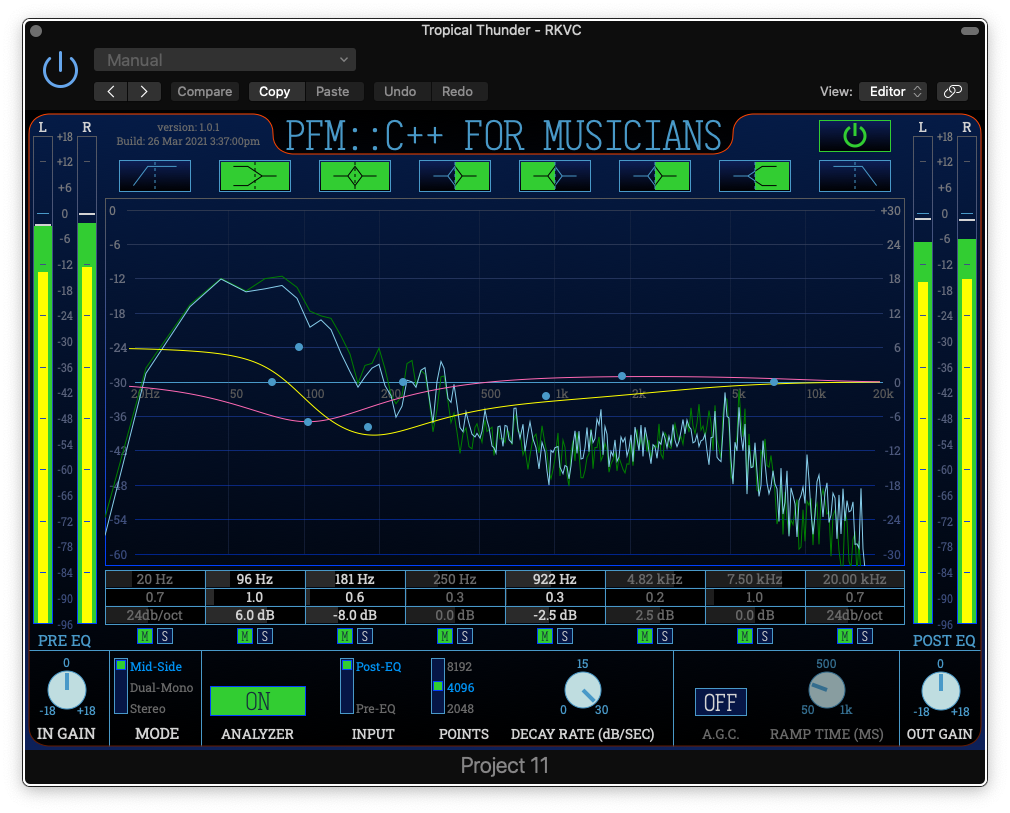Screen dimensions: 1010x813
Task: Click M button under 181 Hz band
Action: point(345,636)
